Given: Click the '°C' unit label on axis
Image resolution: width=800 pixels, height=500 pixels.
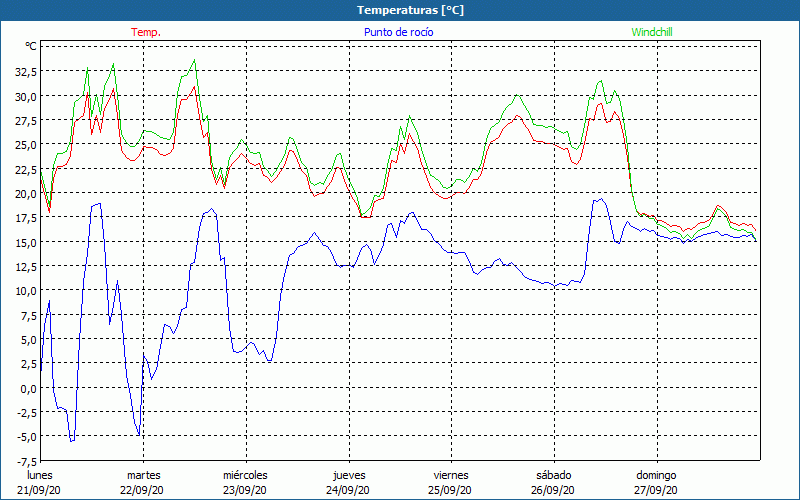Looking at the screenshot, I should pos(31,46).
